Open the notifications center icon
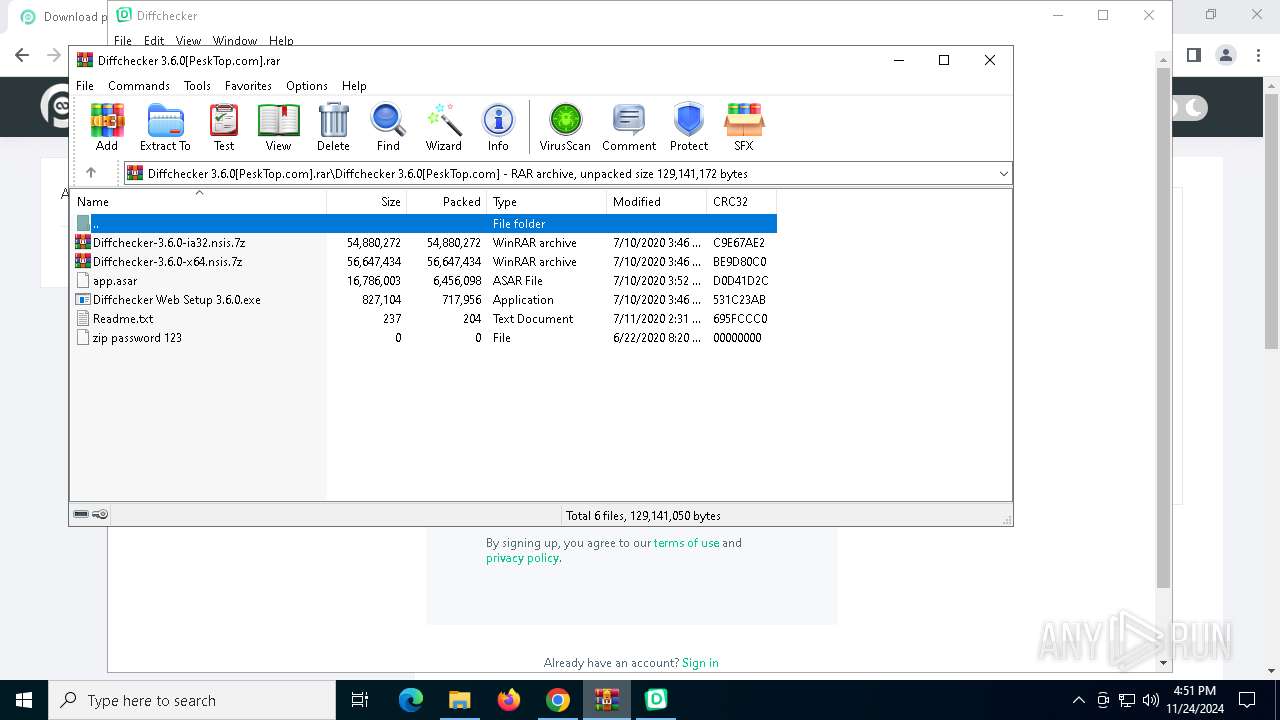The image size is (1280, 720). point(1247,700)
